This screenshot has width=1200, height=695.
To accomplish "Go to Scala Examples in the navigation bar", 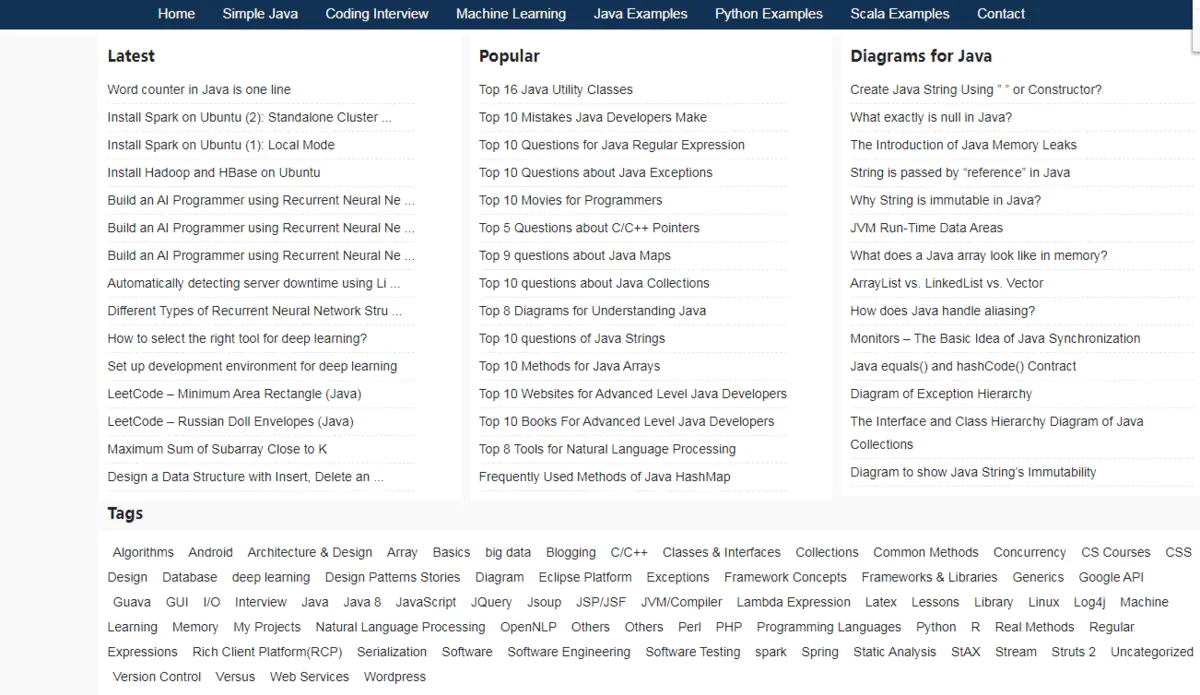I will [x=900, y=14].
